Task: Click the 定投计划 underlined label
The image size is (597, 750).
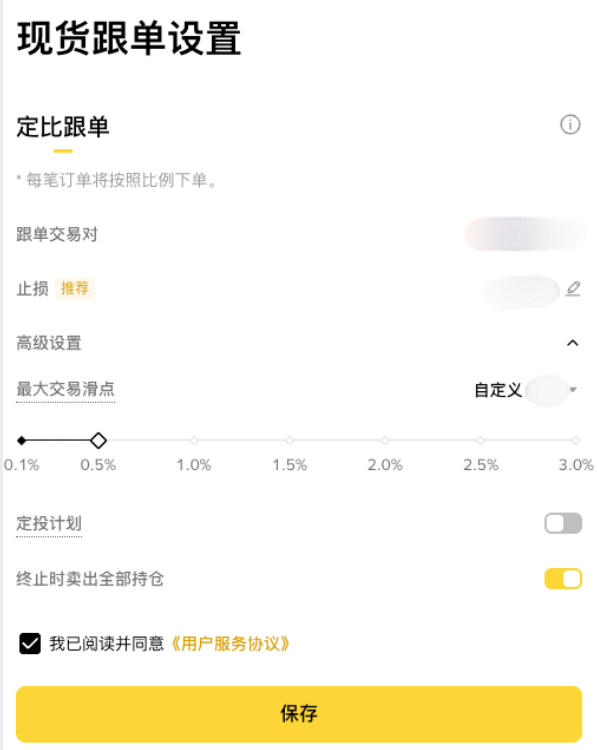Action: [x=49, y=524]
